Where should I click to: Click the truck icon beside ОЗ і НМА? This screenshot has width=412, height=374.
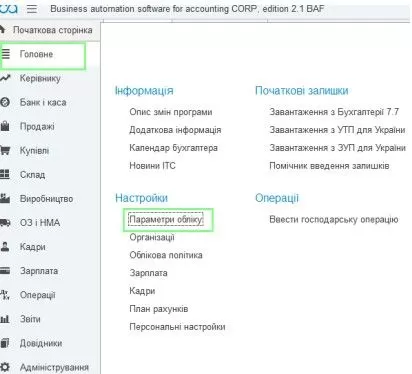(5, 223)
